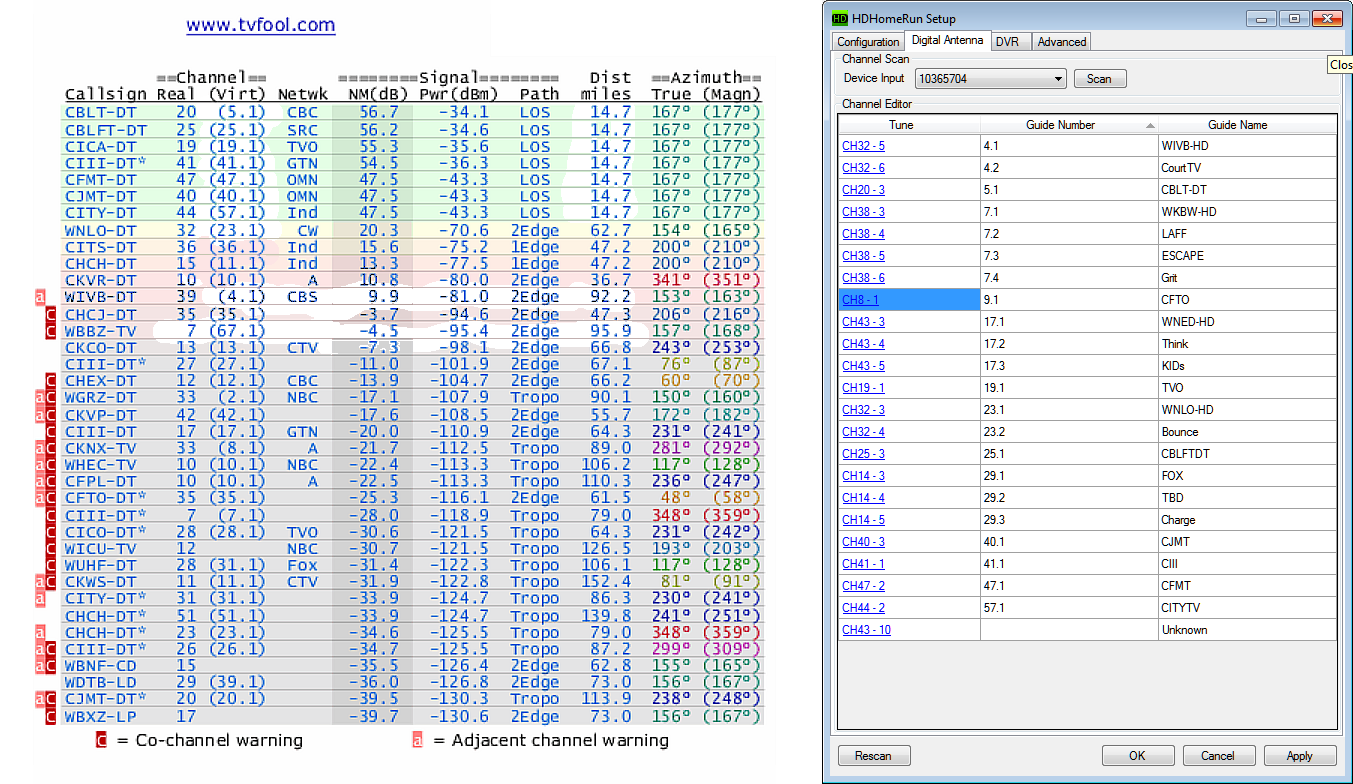Click the CH20 - 3 tune link
1353x784 pixels.
point(863,190)
